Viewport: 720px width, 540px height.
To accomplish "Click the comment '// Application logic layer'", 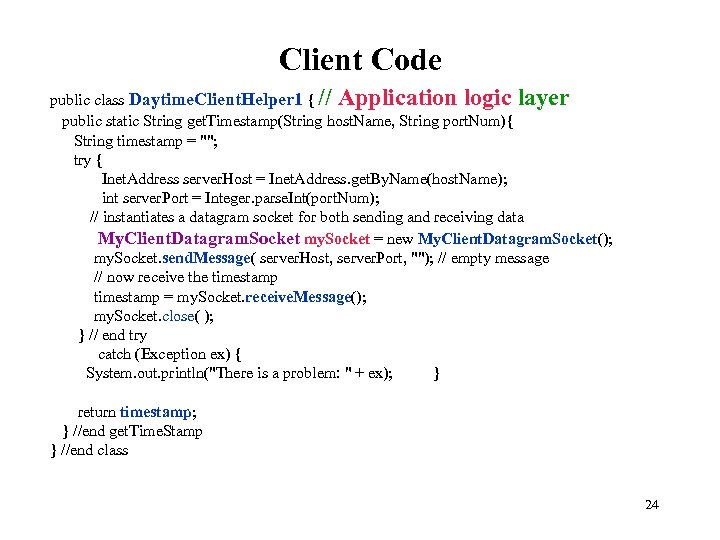I will [443, 98].
